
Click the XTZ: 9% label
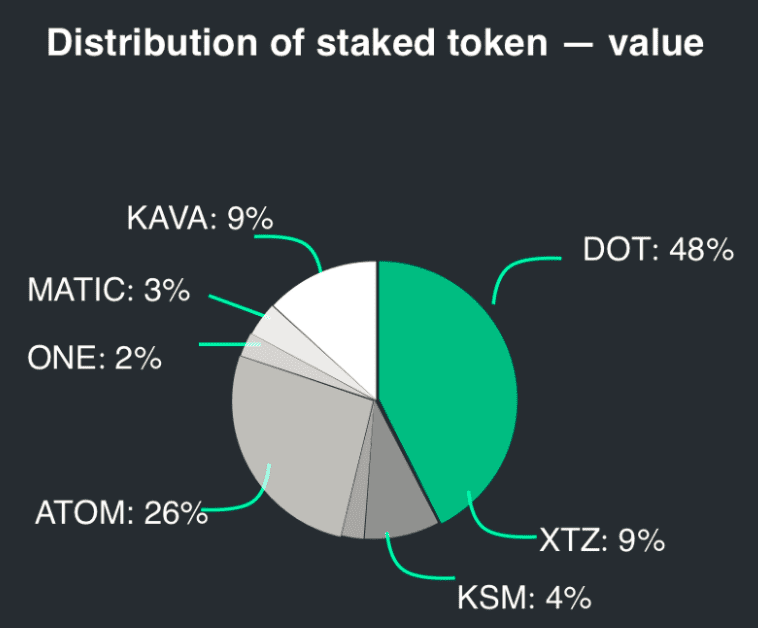[602, 540]
